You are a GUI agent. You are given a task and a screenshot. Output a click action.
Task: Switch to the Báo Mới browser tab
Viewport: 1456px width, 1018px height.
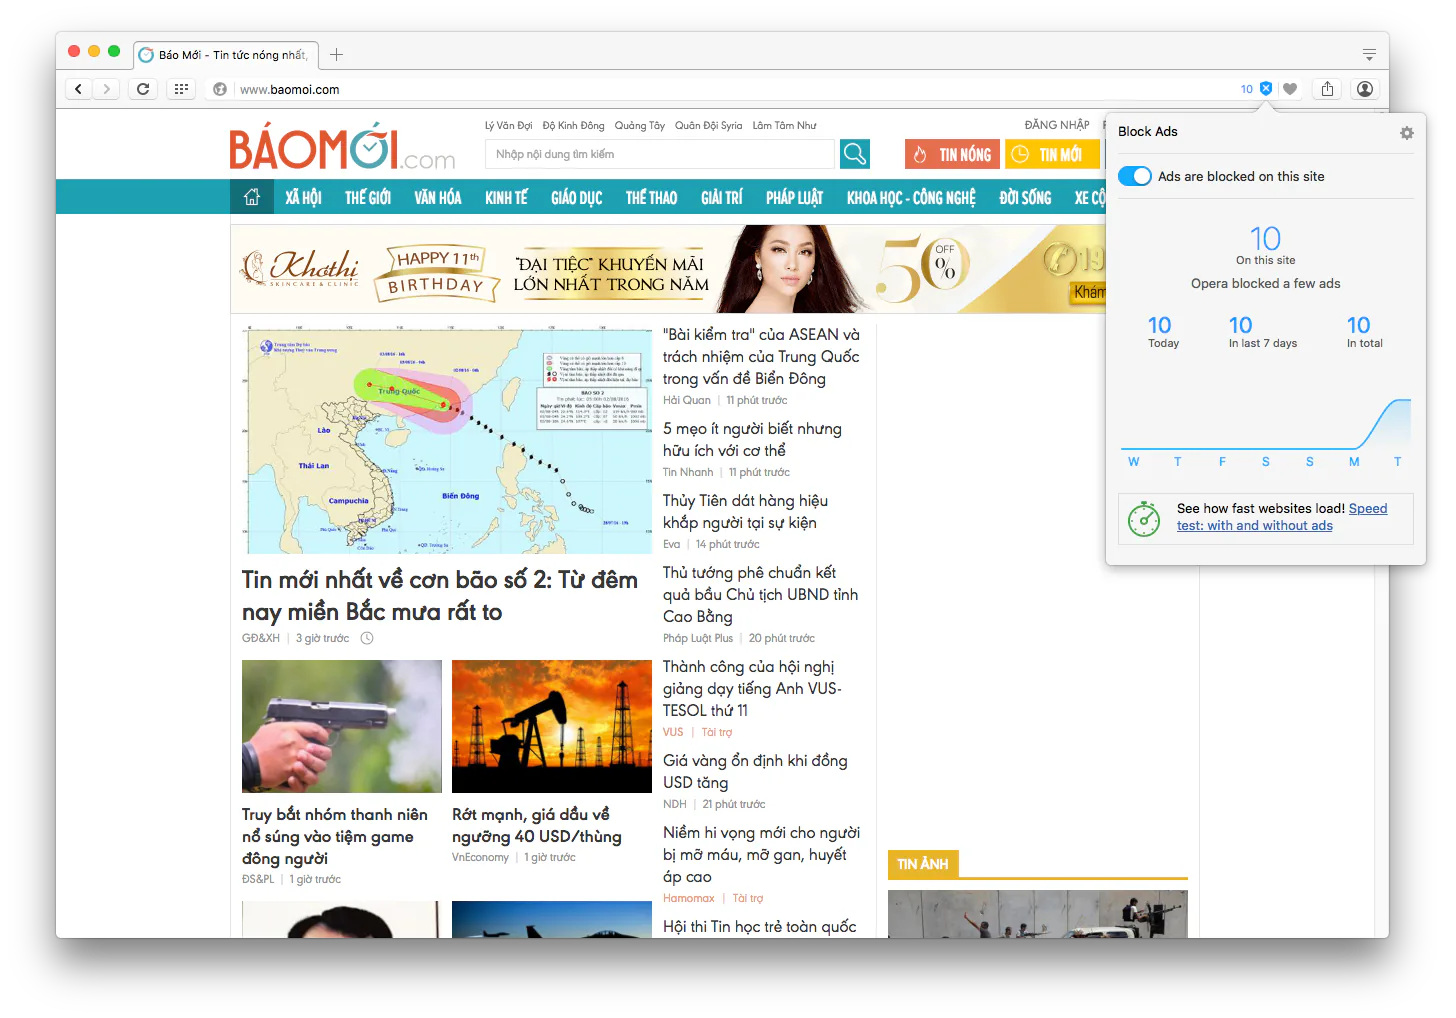point(225,55)
